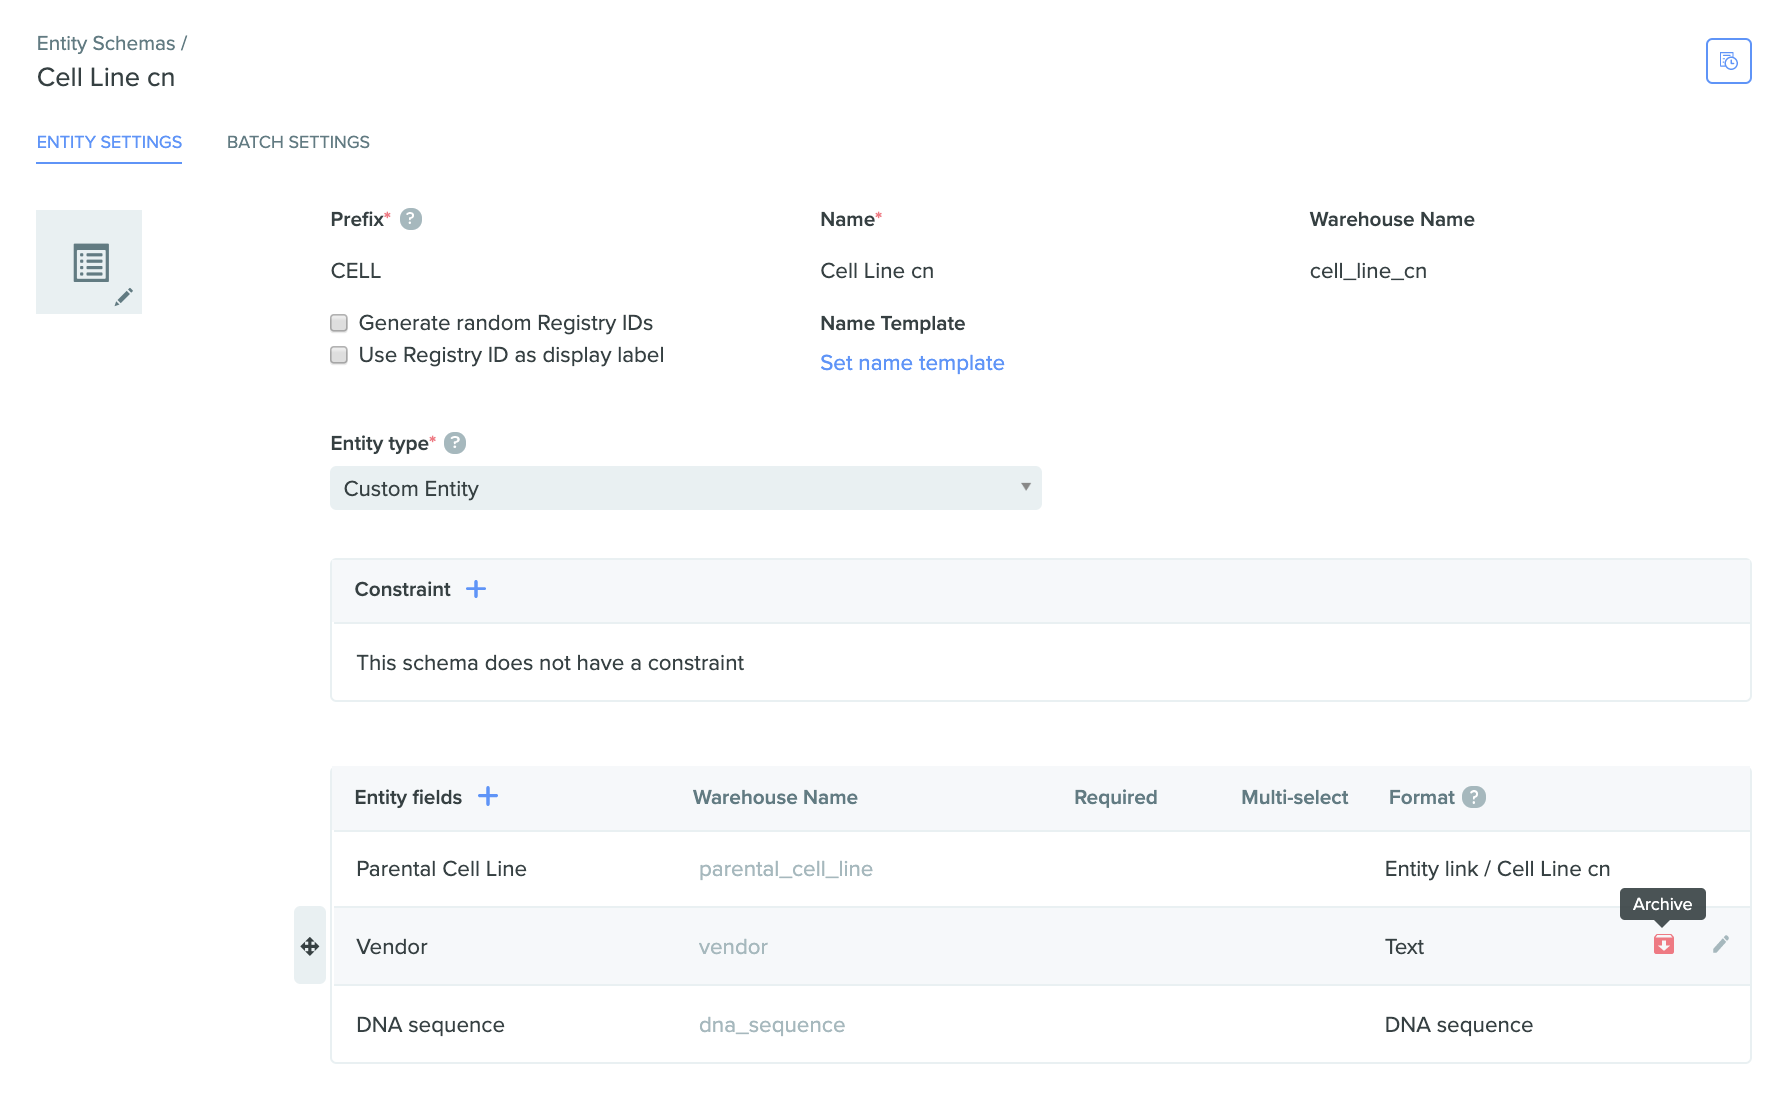Click the dna_sequence warehouse name
This screenshot has height=1096, width=1788.
pyautogui.click(x=772, y=1025)
